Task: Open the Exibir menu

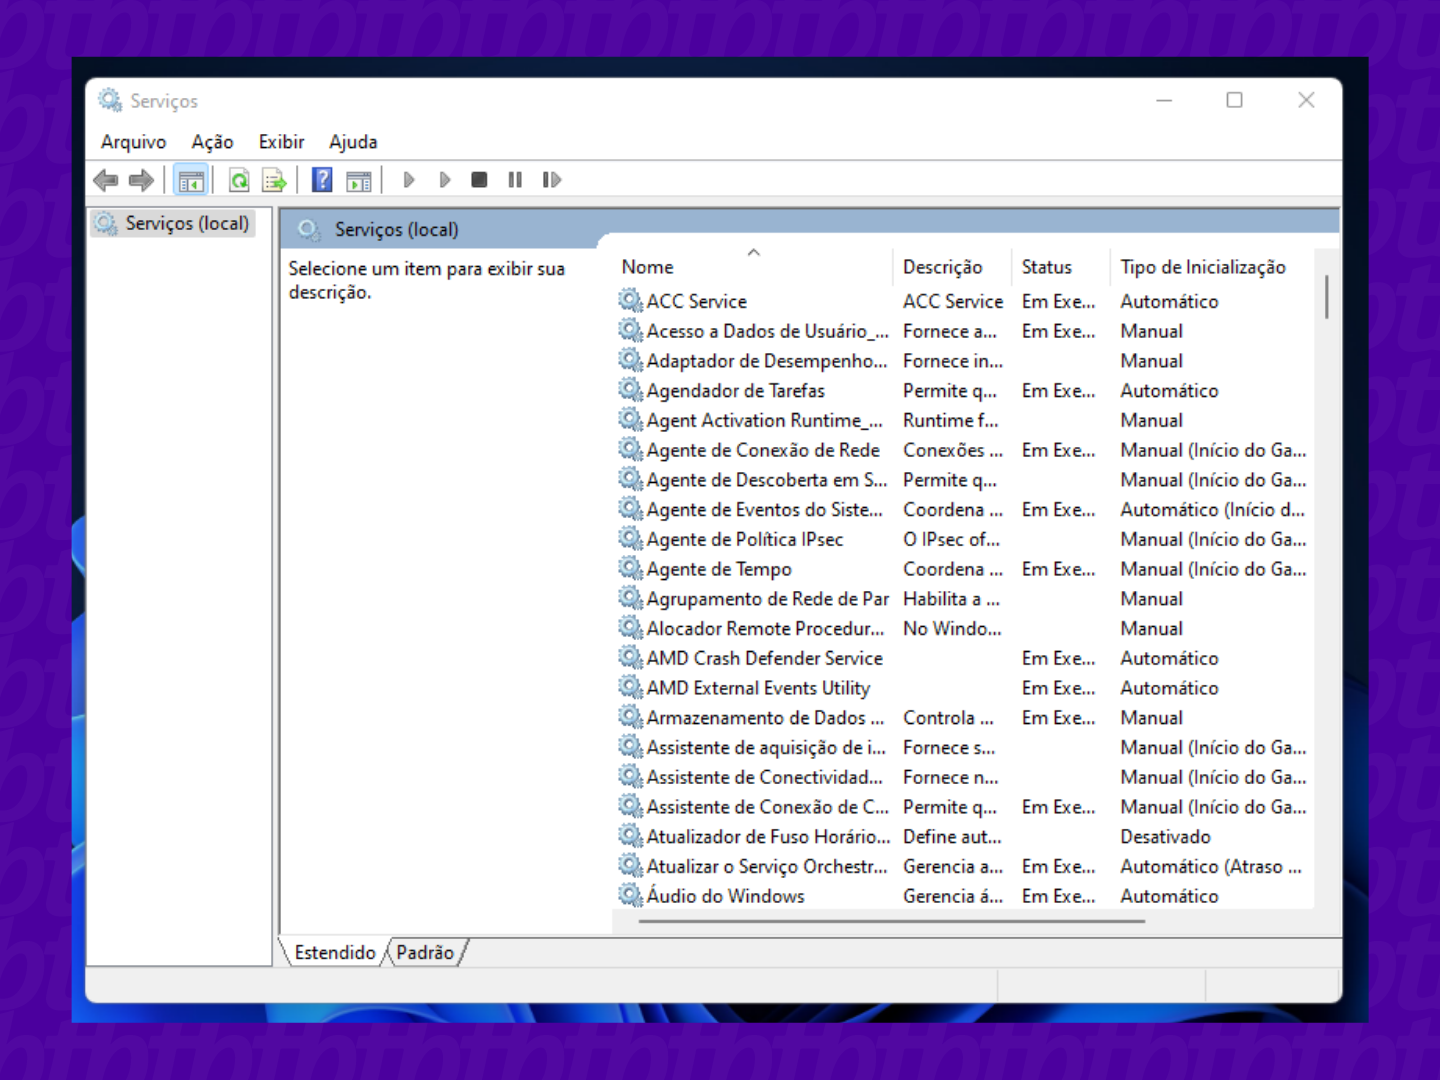Action: coord(281,142)
